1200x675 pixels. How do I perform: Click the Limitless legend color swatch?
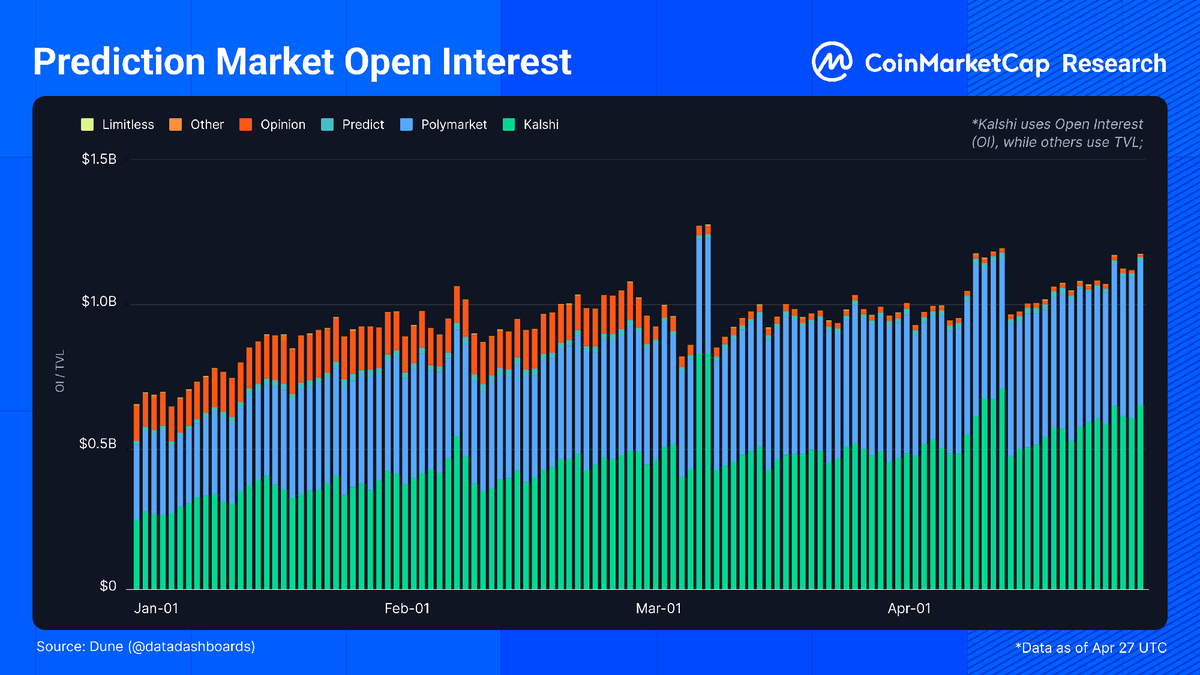pyautogui.click(x=87, y=125)
